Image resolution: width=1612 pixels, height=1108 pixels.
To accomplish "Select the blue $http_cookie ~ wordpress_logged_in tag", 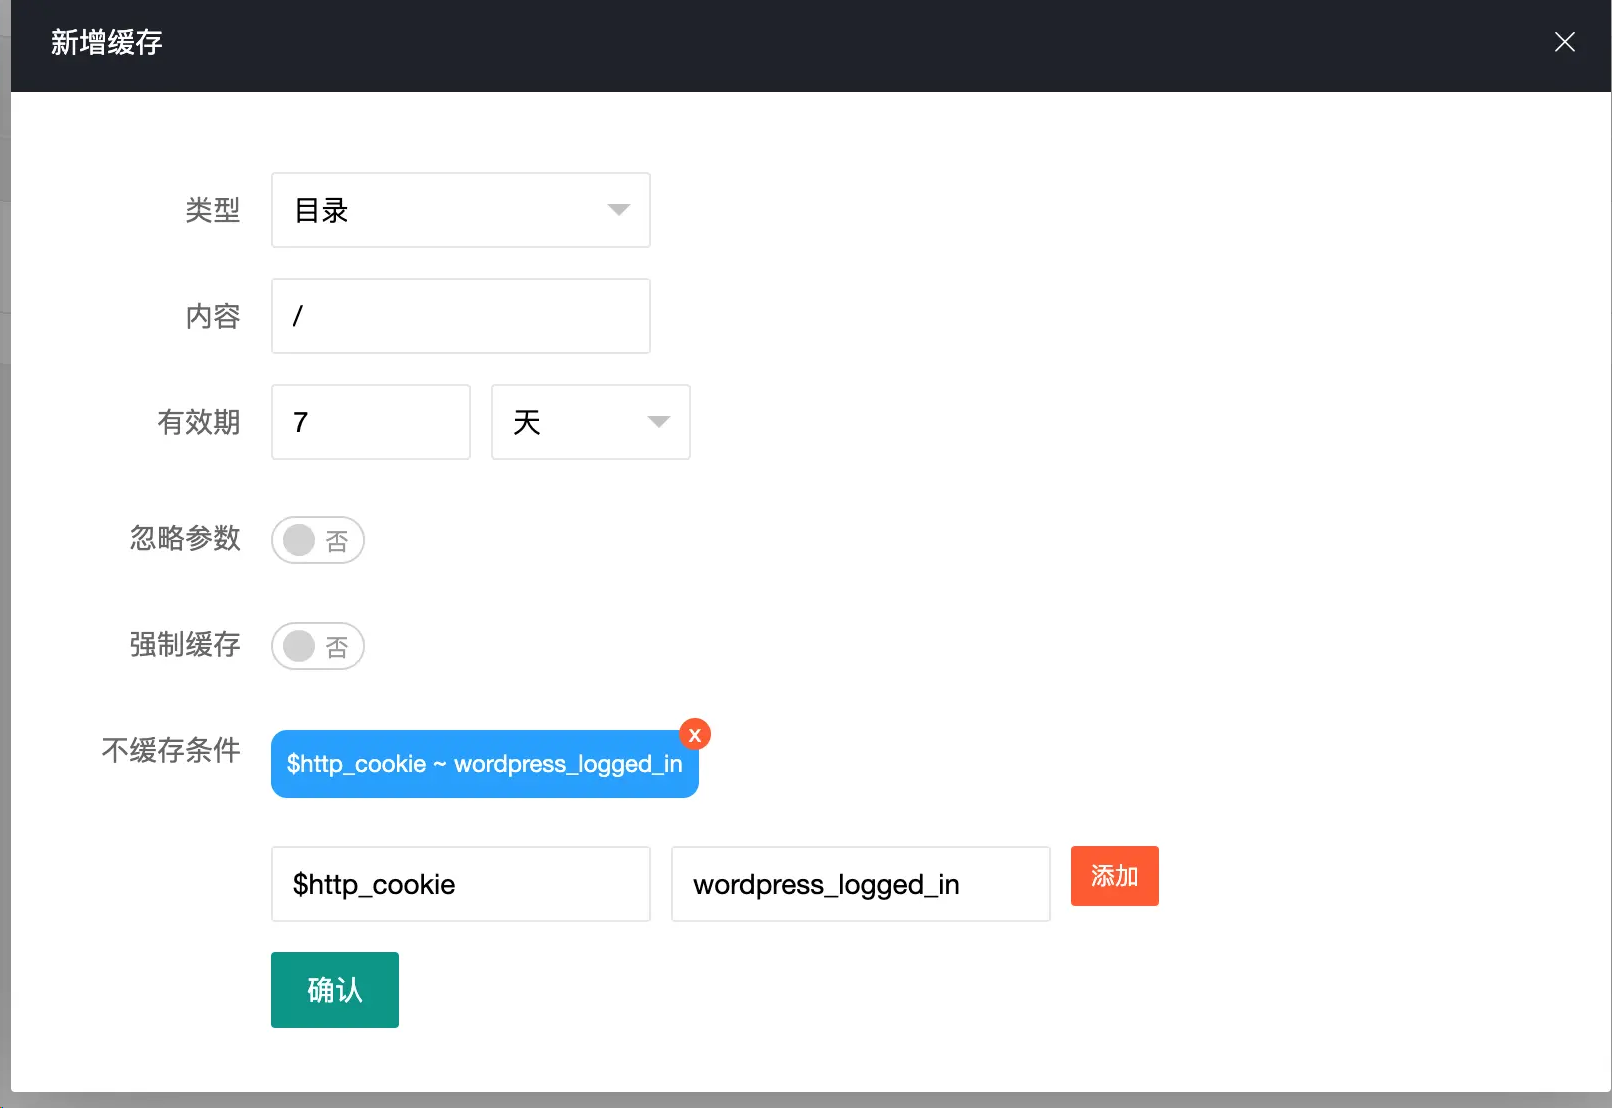I will click(484, 765).
